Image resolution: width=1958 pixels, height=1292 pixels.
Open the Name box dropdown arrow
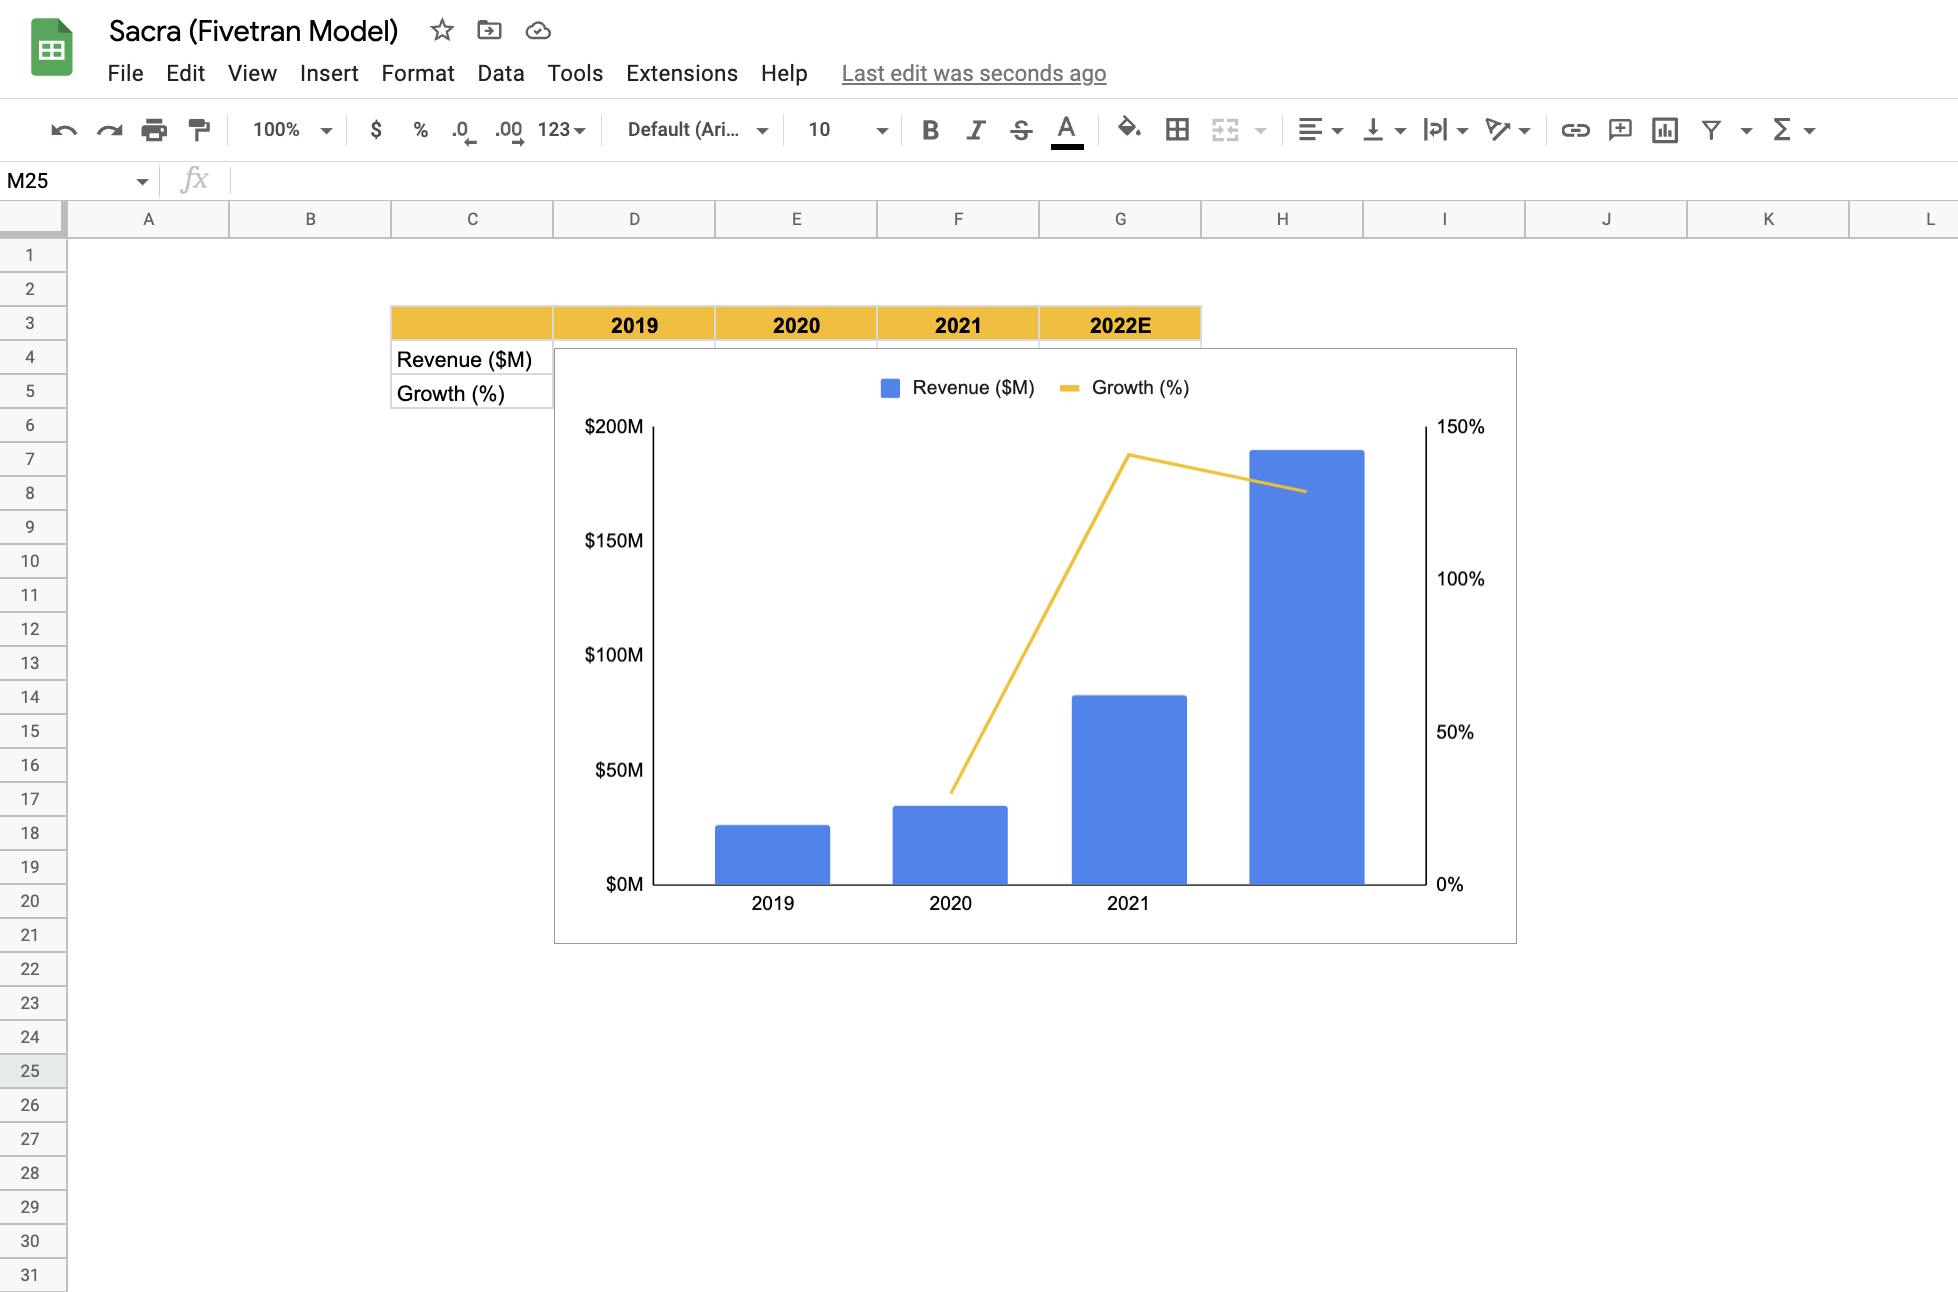pos(142,182)
